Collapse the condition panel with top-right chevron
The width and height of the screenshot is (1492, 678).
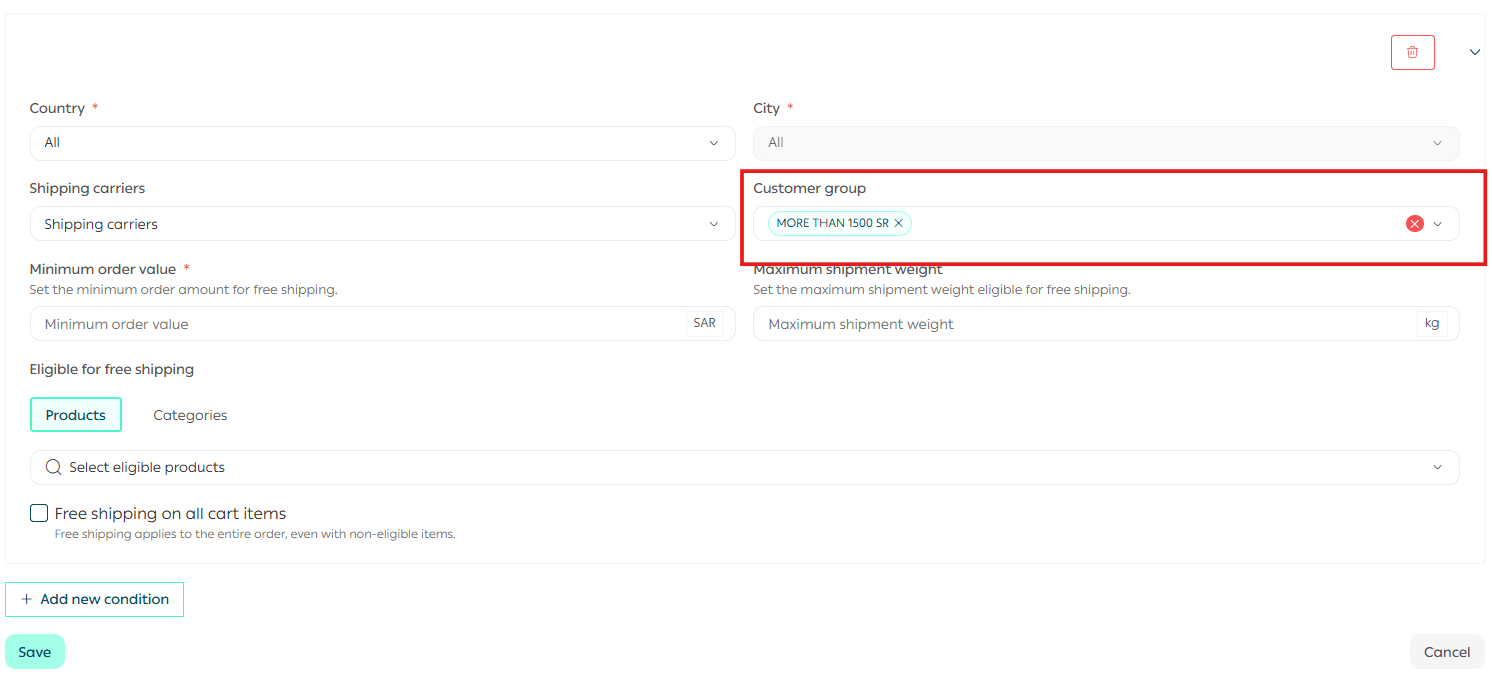[1474, 52]
